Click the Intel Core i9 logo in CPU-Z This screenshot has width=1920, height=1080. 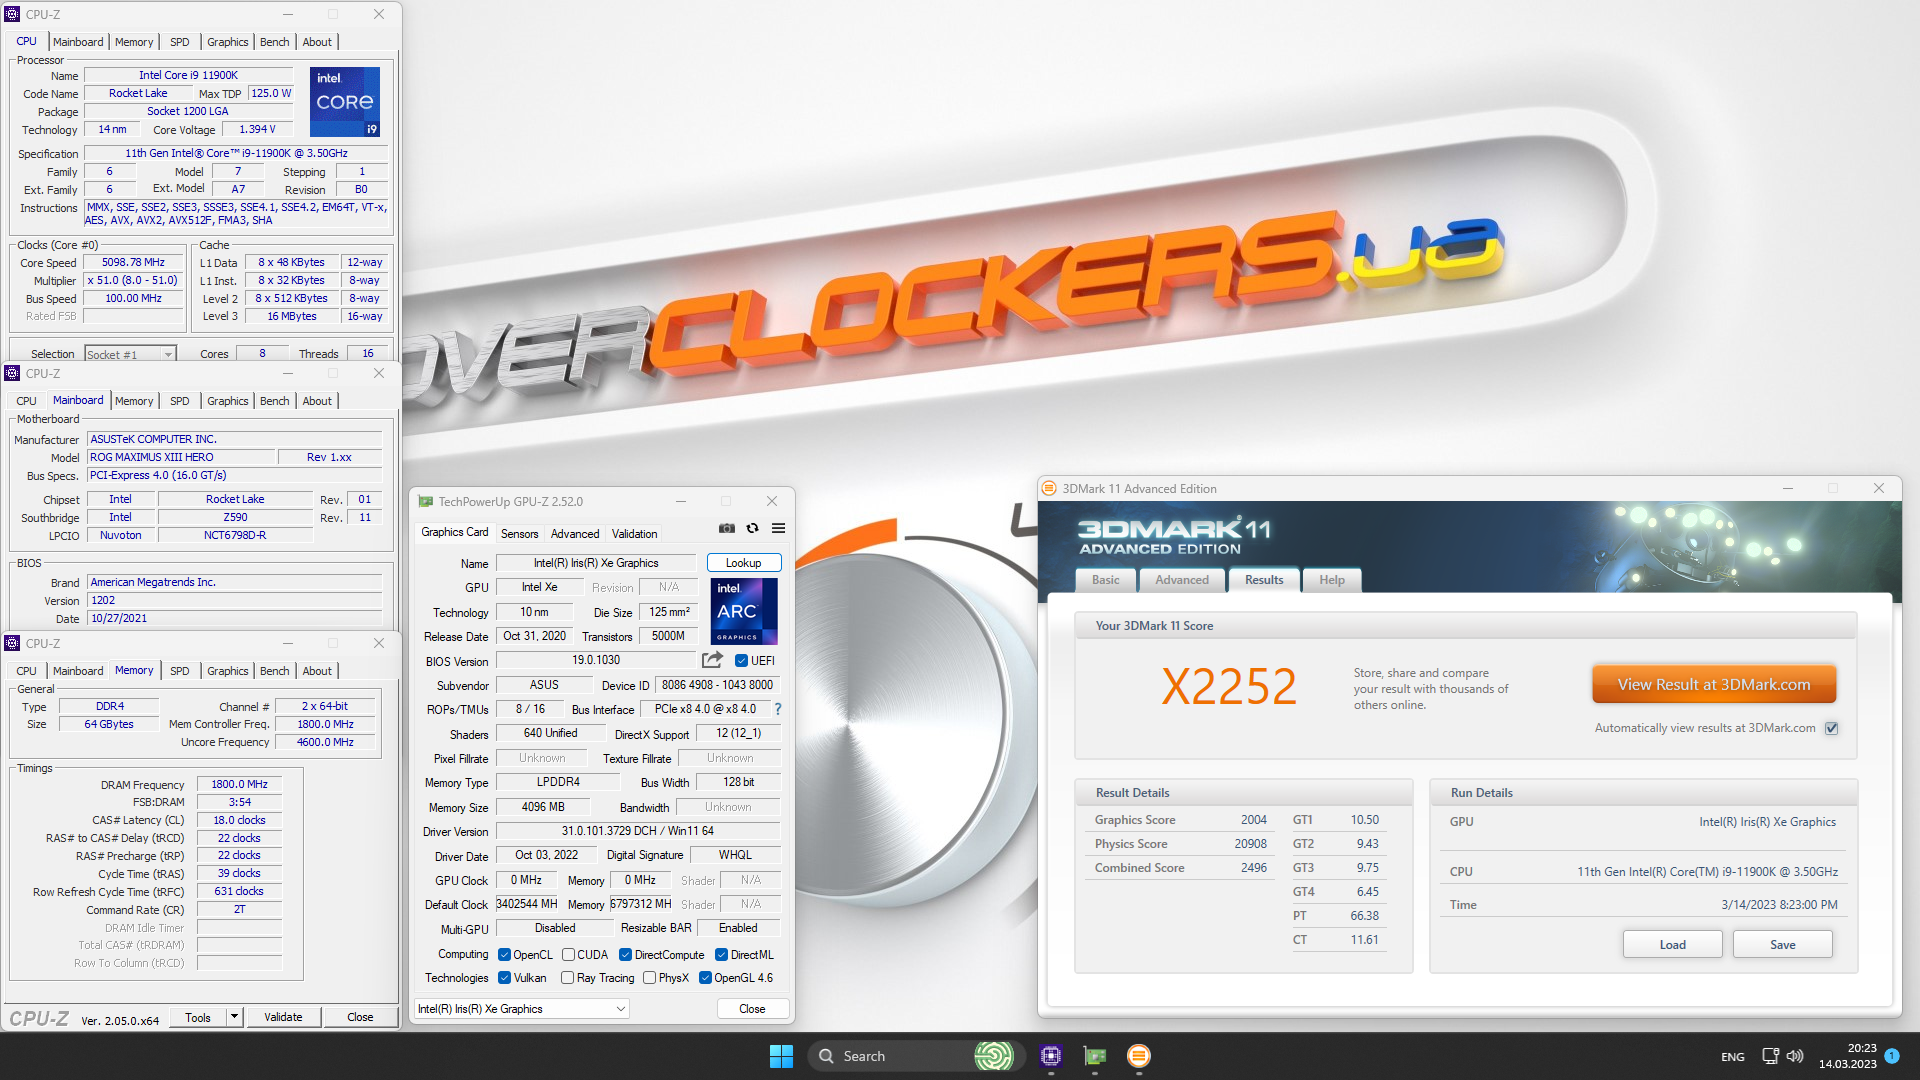click(344, 102)
